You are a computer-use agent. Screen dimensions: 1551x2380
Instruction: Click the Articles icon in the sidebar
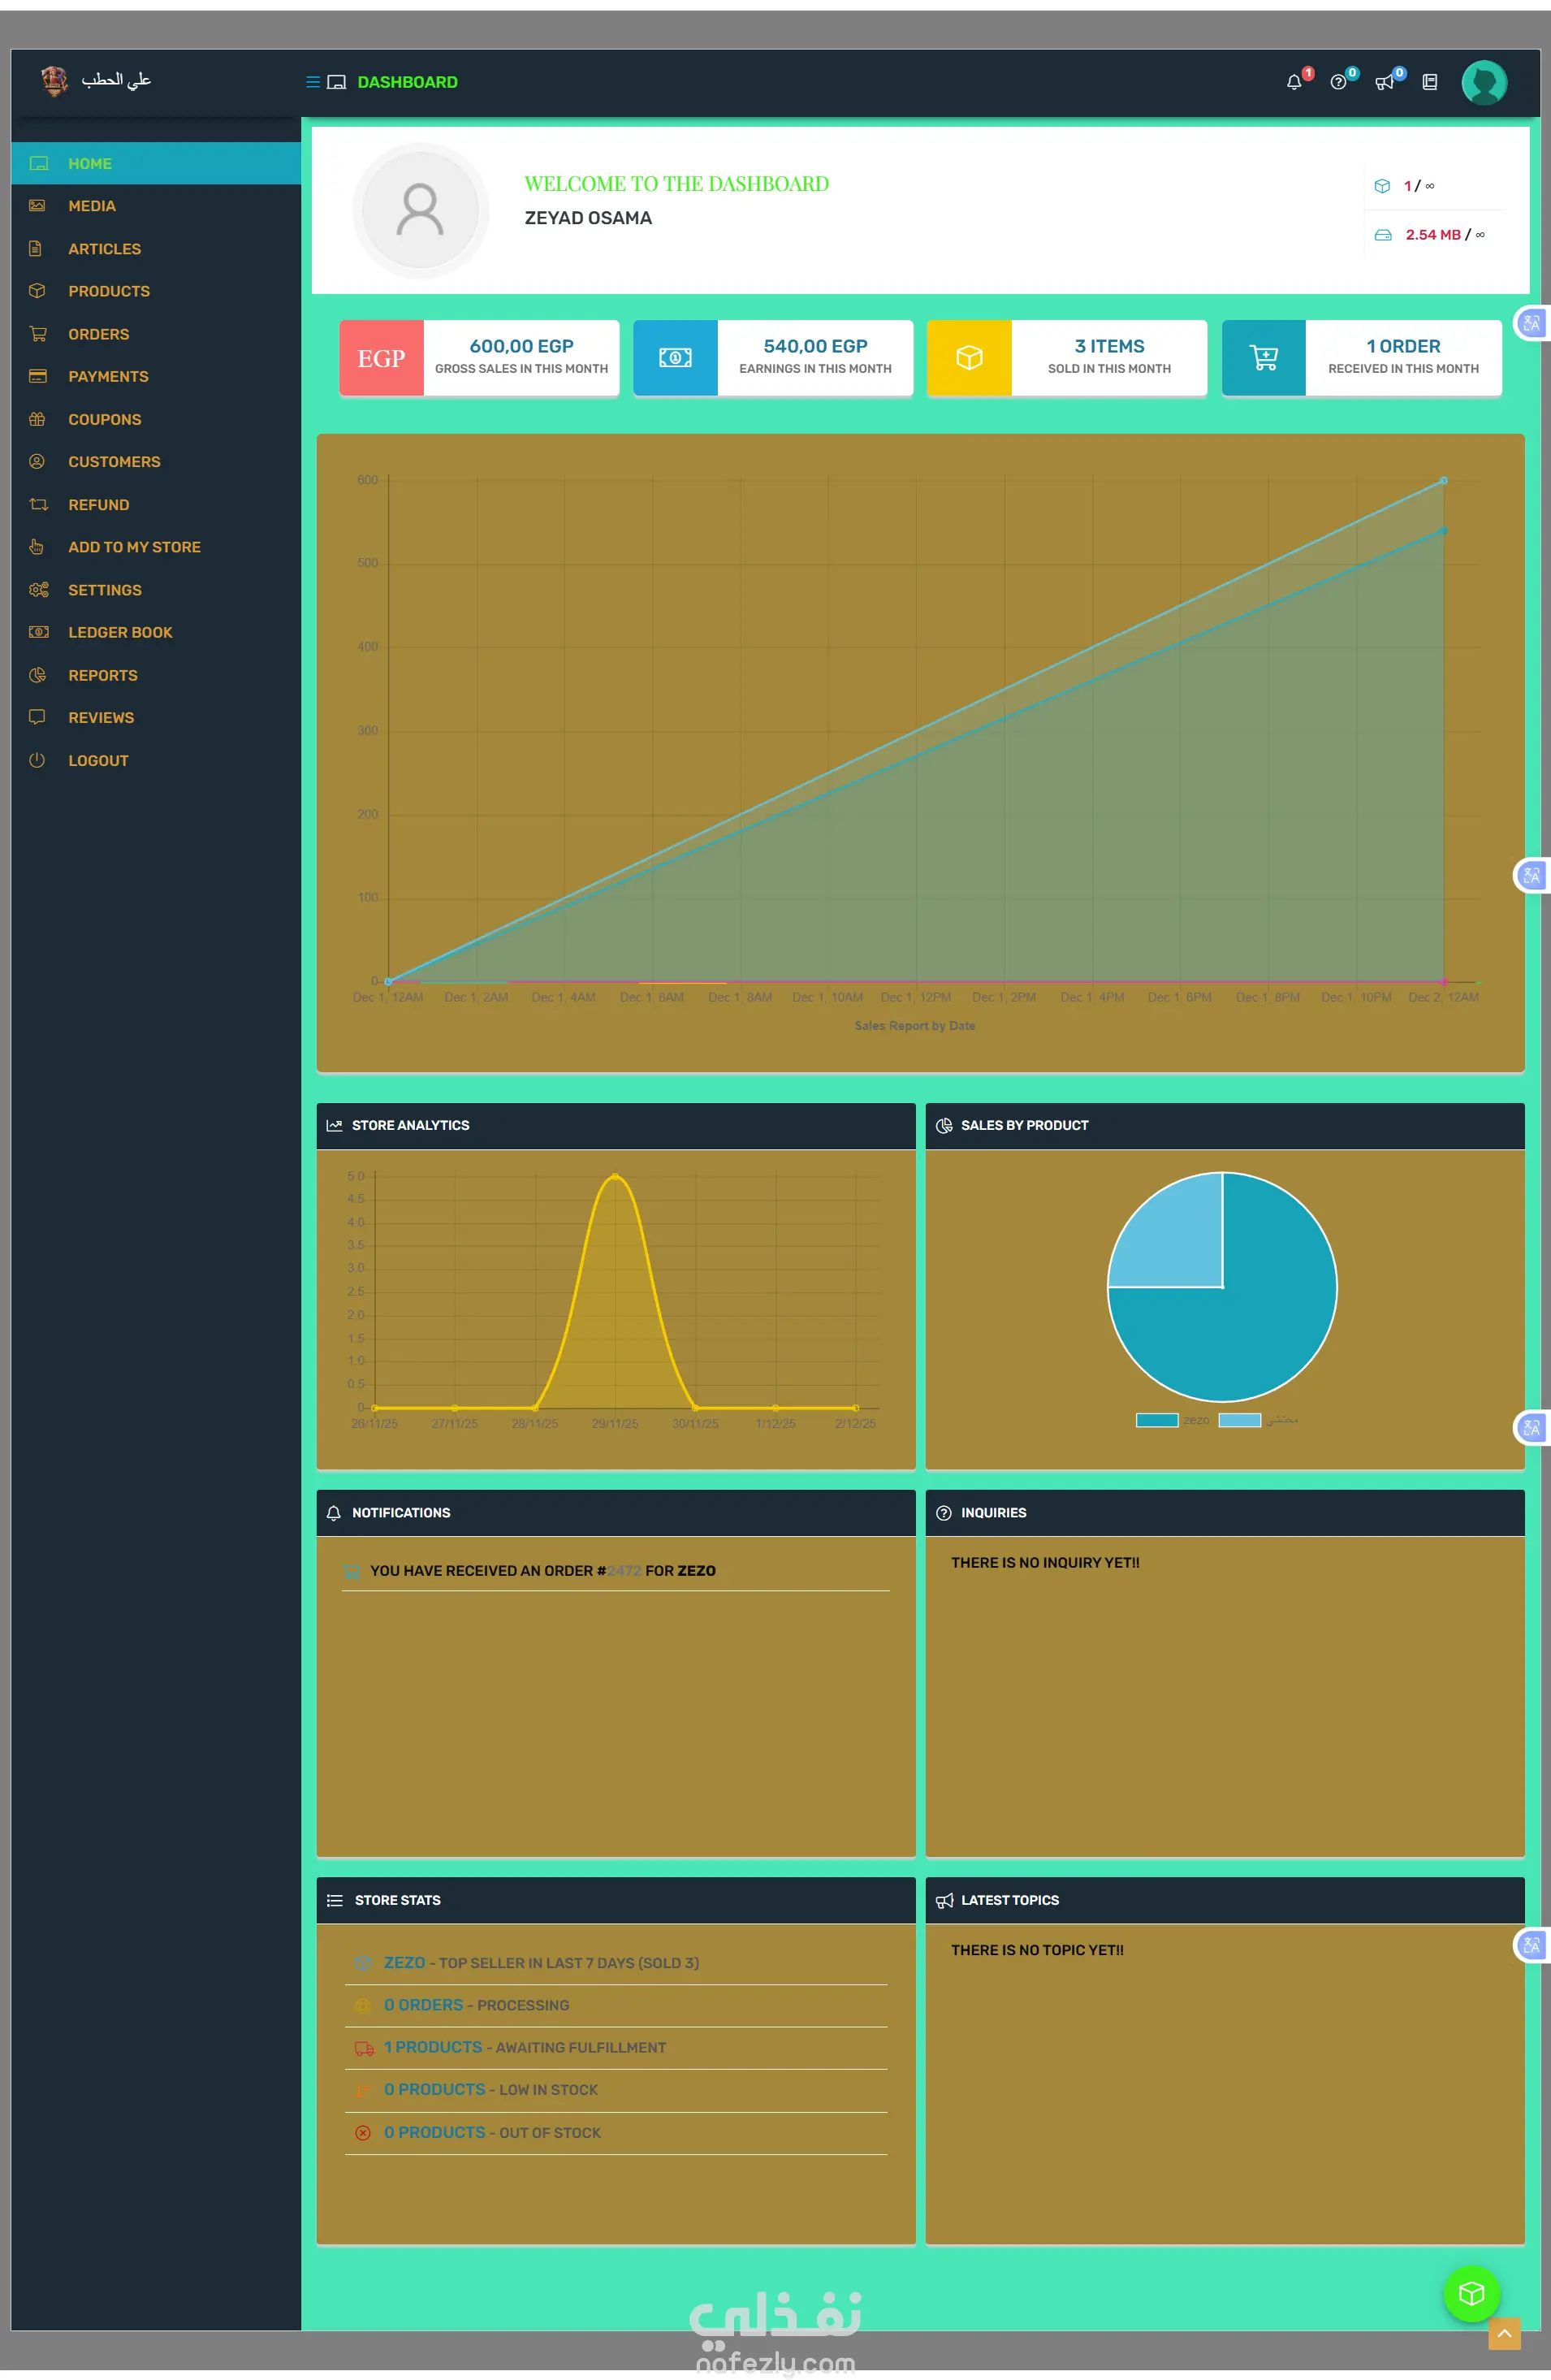pyautogui.click(x=36, y=248)
